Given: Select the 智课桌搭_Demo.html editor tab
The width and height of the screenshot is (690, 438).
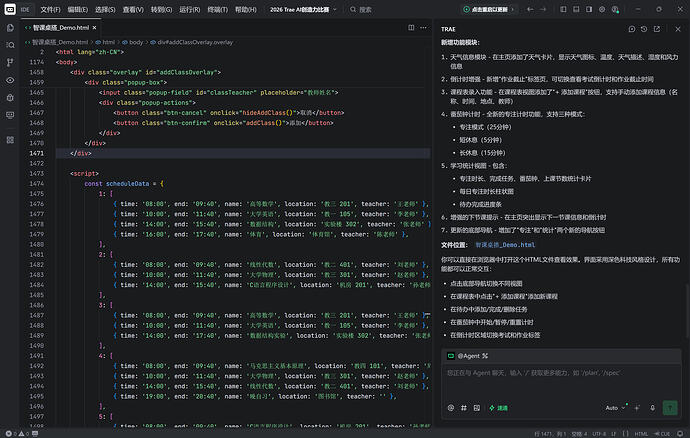Looking at the screenshot, I should click(61, 28).
